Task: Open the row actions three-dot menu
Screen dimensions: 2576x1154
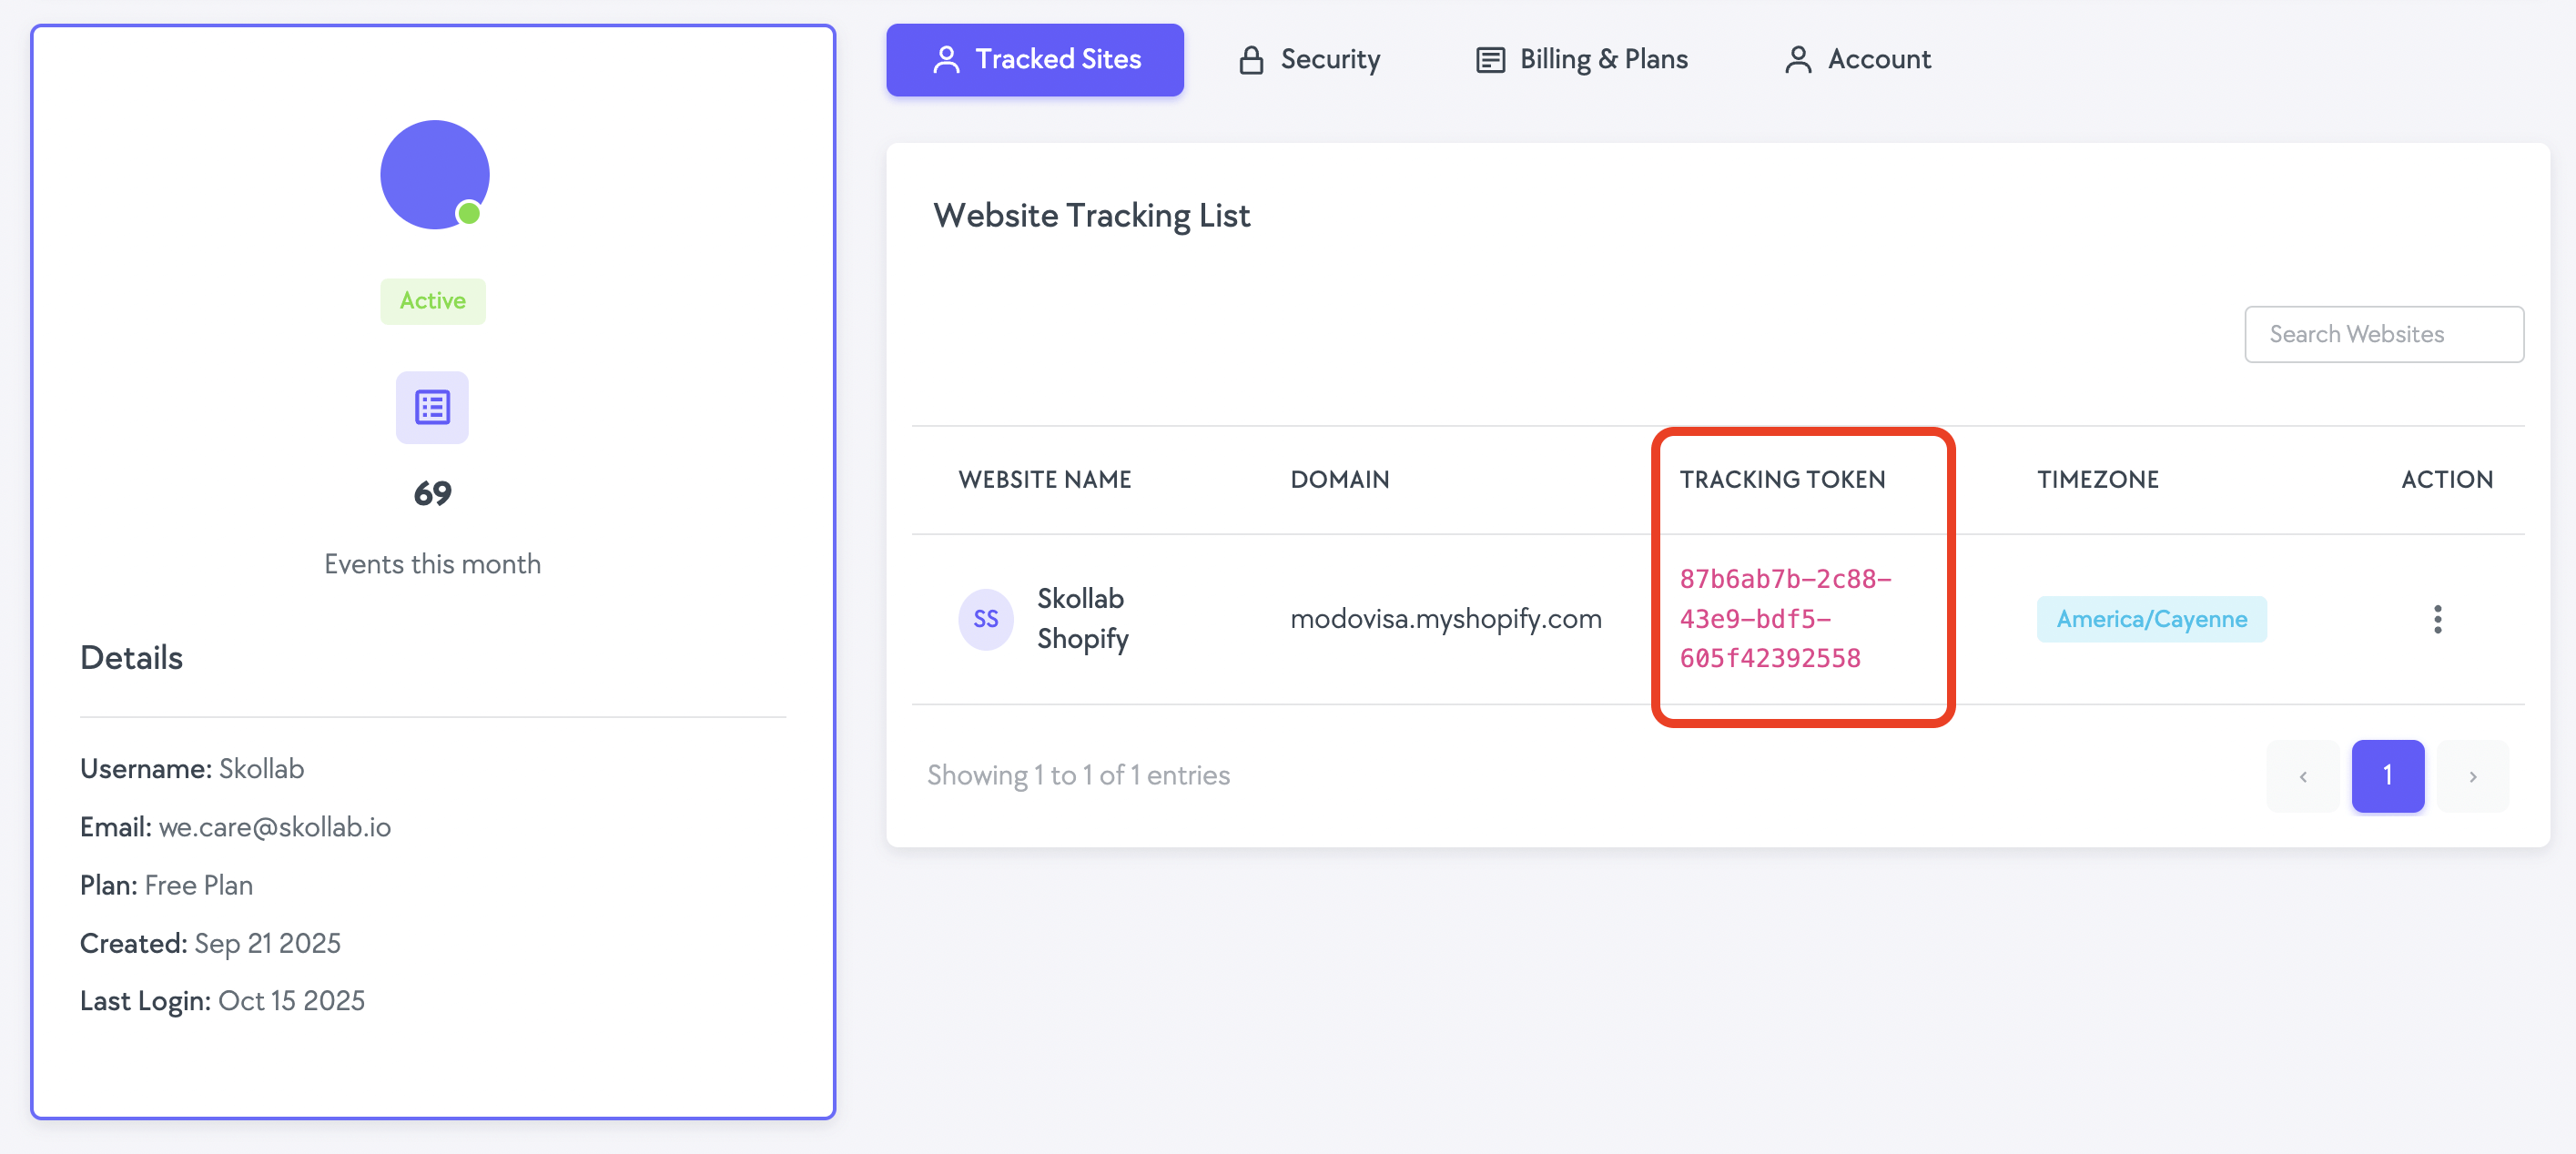Action: point(2438,619)
